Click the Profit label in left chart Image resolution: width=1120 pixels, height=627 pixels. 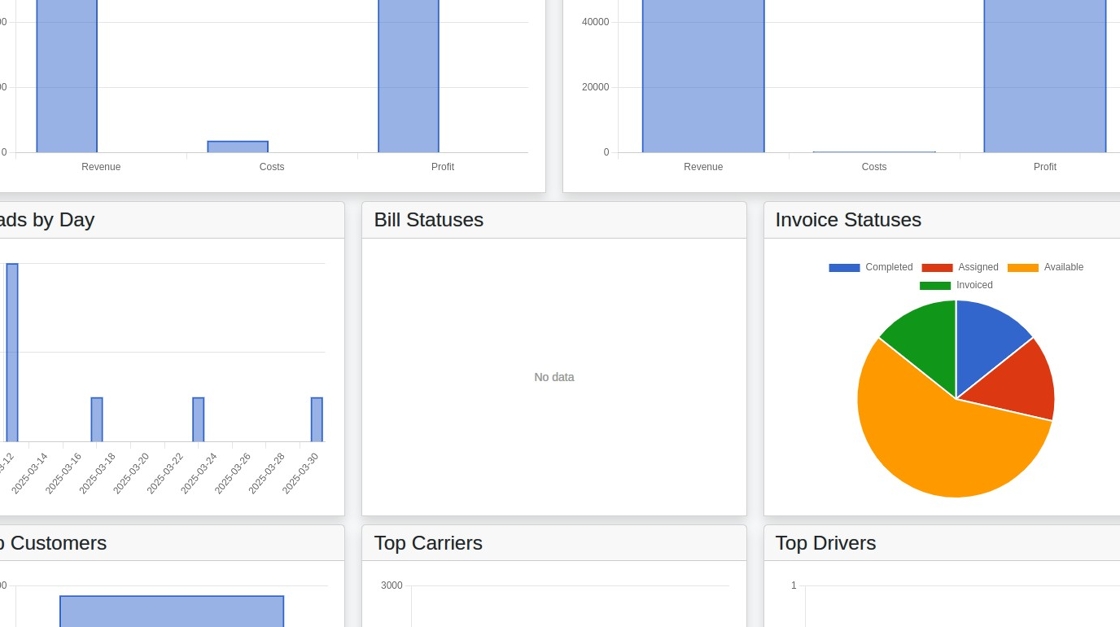pos(442,167)
